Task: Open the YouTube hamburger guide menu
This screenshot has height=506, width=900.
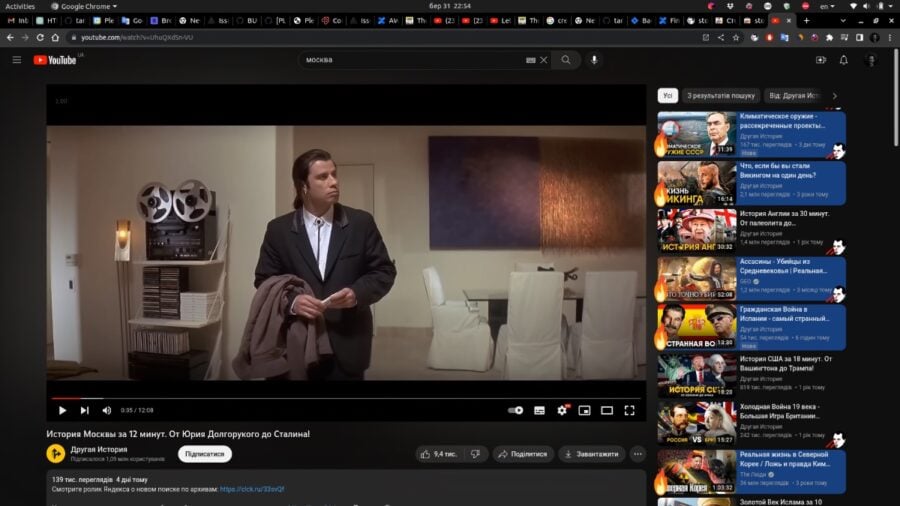Action: [17, 60]
